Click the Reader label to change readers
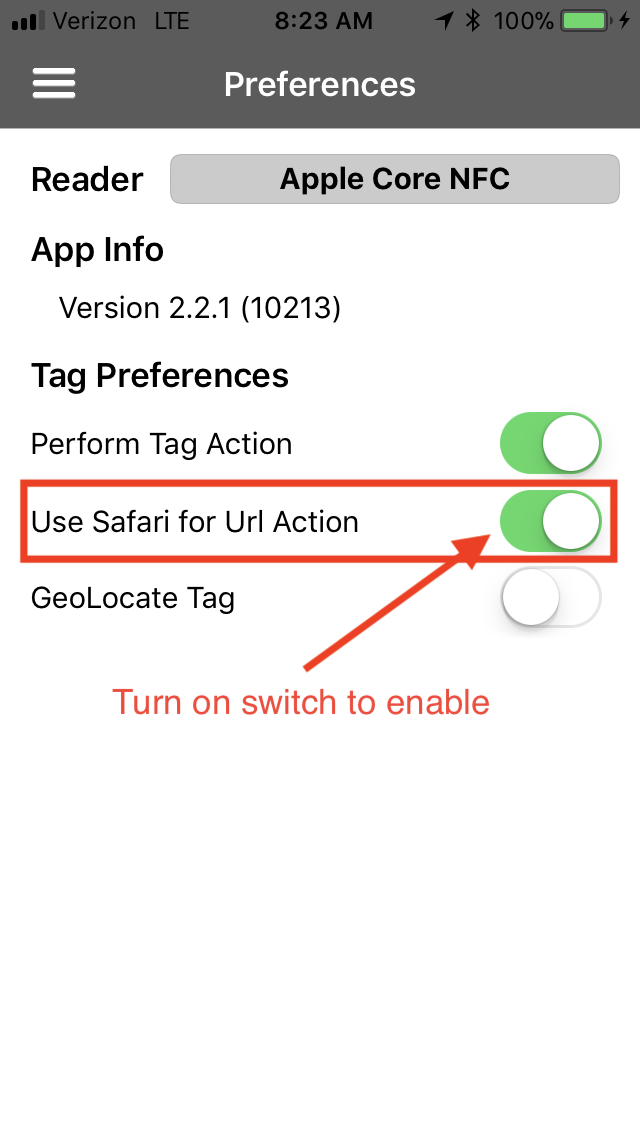Screen dimensions: 640x1136 [87, 180]
